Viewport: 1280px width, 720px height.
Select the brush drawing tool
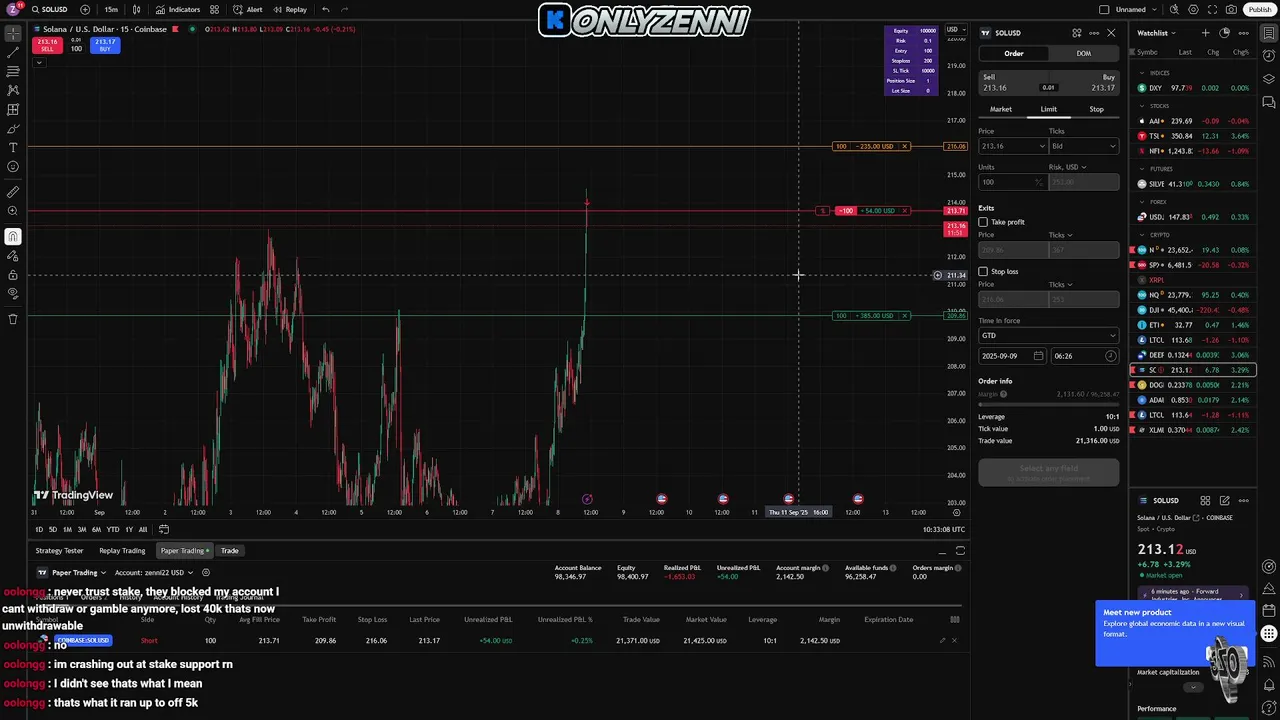click(x=13, y=129)
